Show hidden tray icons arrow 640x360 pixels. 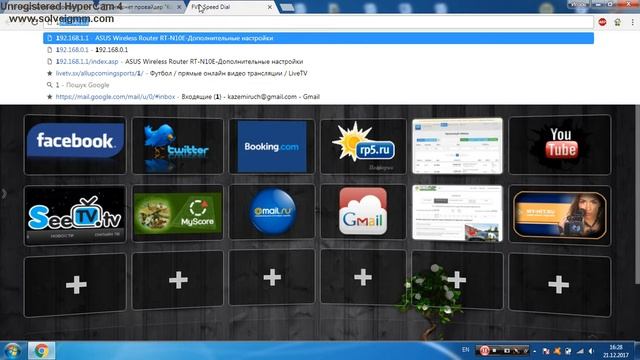[x=535, y=351]
